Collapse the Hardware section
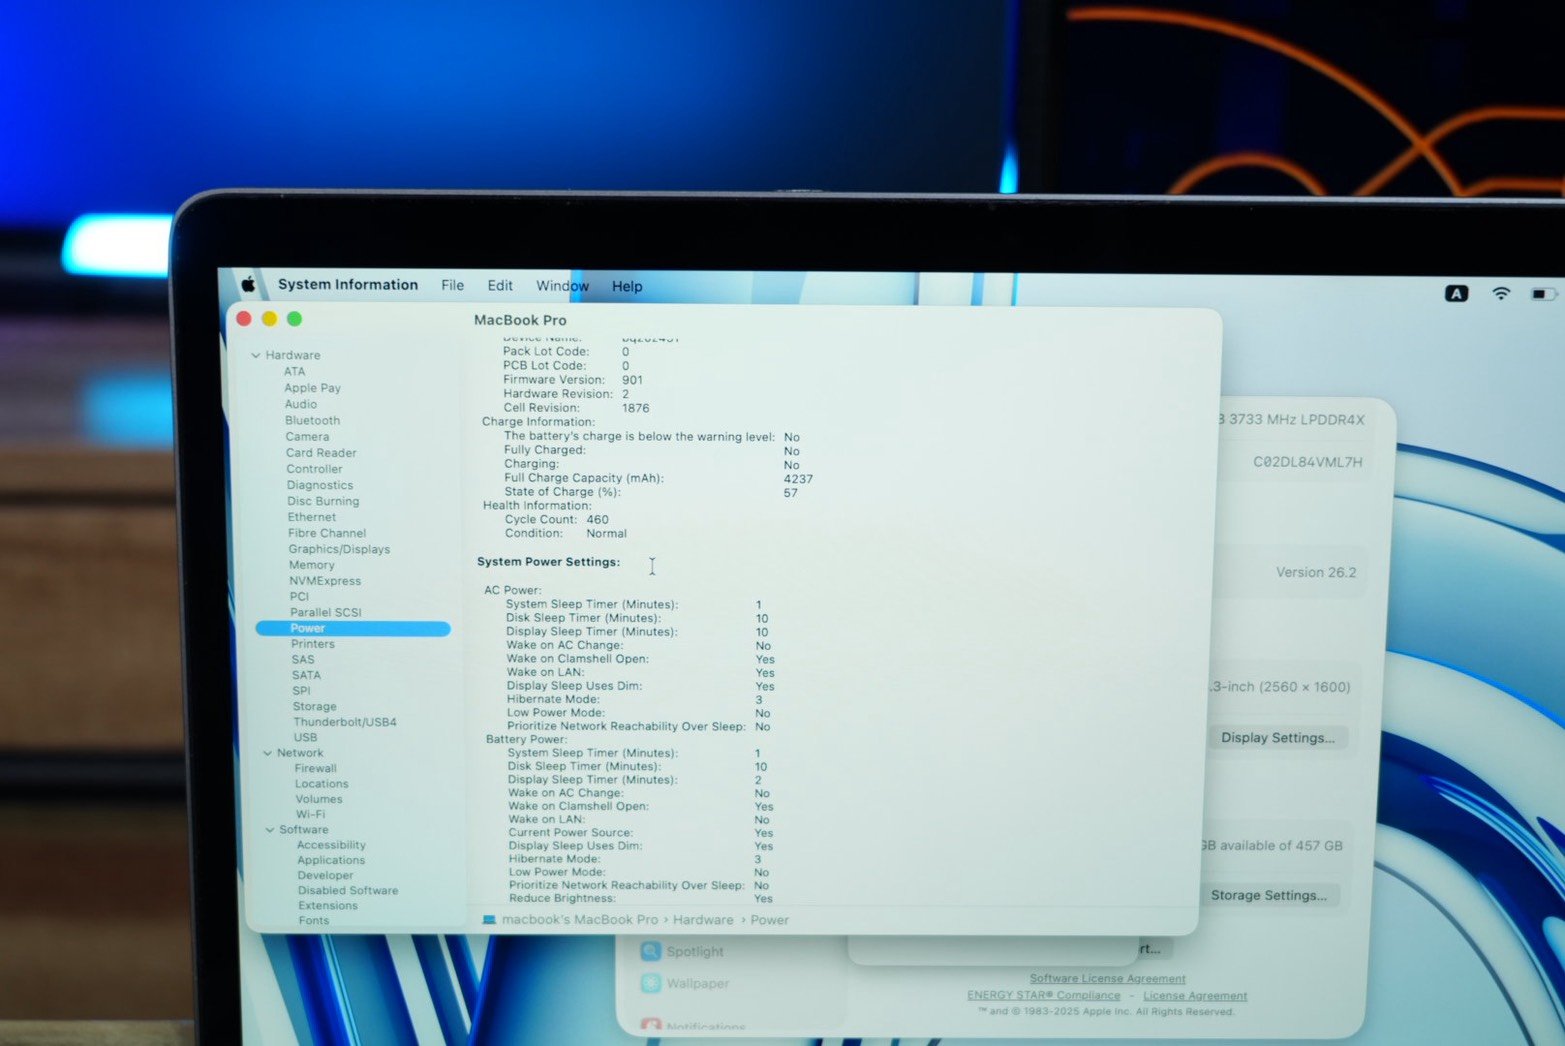Image resolution: width=1565 pixels, height=1046 pixels. pos(256,355)
